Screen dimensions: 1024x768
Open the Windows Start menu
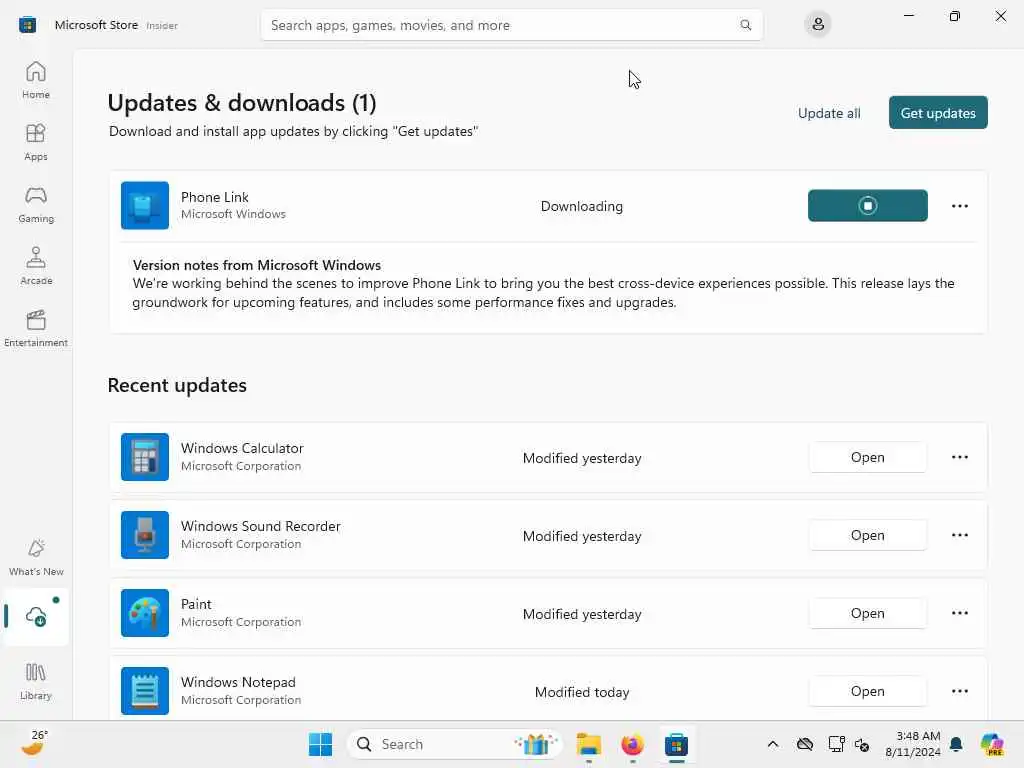[x=320, y=744]
